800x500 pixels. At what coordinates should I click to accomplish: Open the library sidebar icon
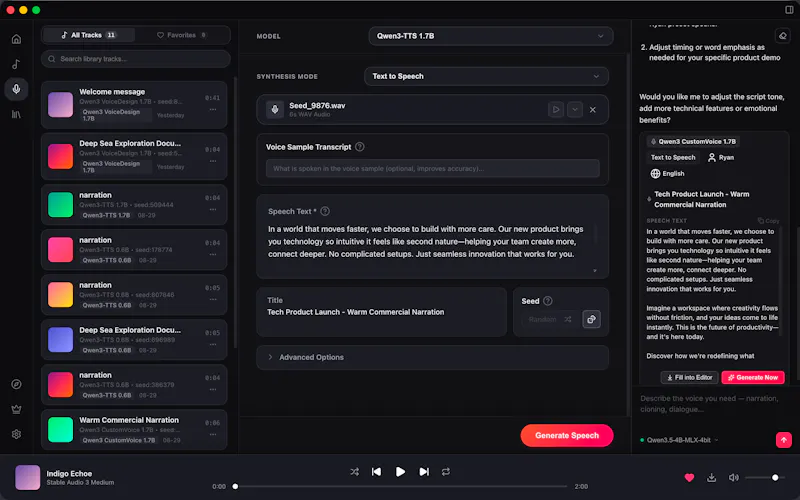[x=16, y=114]
